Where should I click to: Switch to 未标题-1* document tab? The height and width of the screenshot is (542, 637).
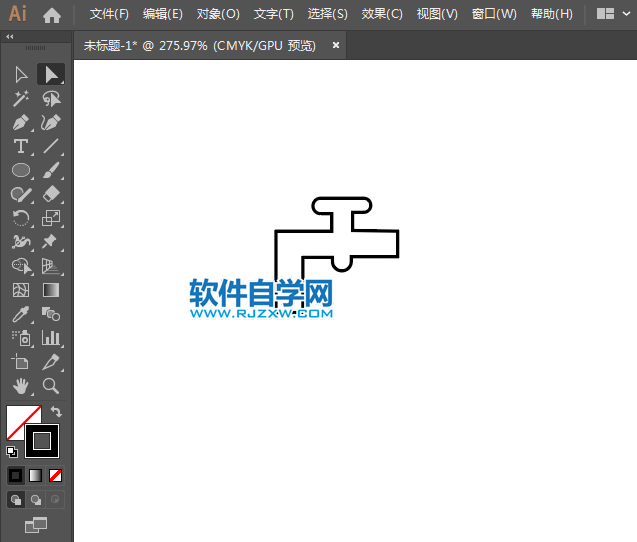click(199, 46)
